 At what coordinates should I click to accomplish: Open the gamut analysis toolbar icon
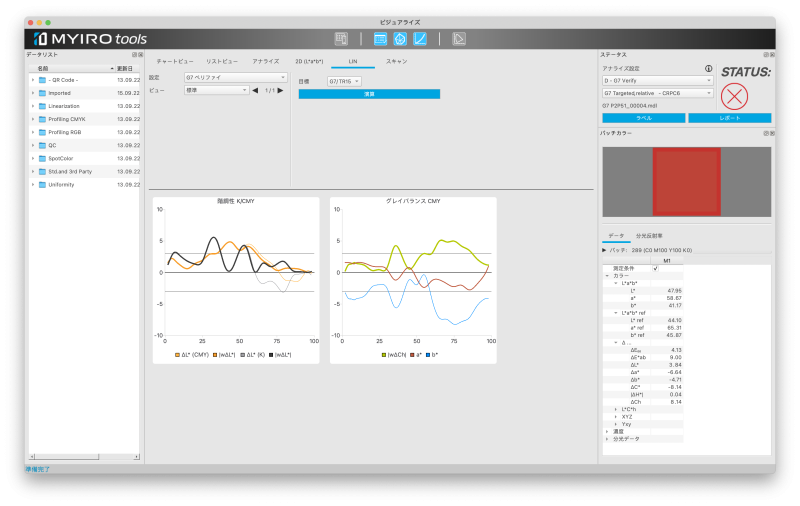400,39
